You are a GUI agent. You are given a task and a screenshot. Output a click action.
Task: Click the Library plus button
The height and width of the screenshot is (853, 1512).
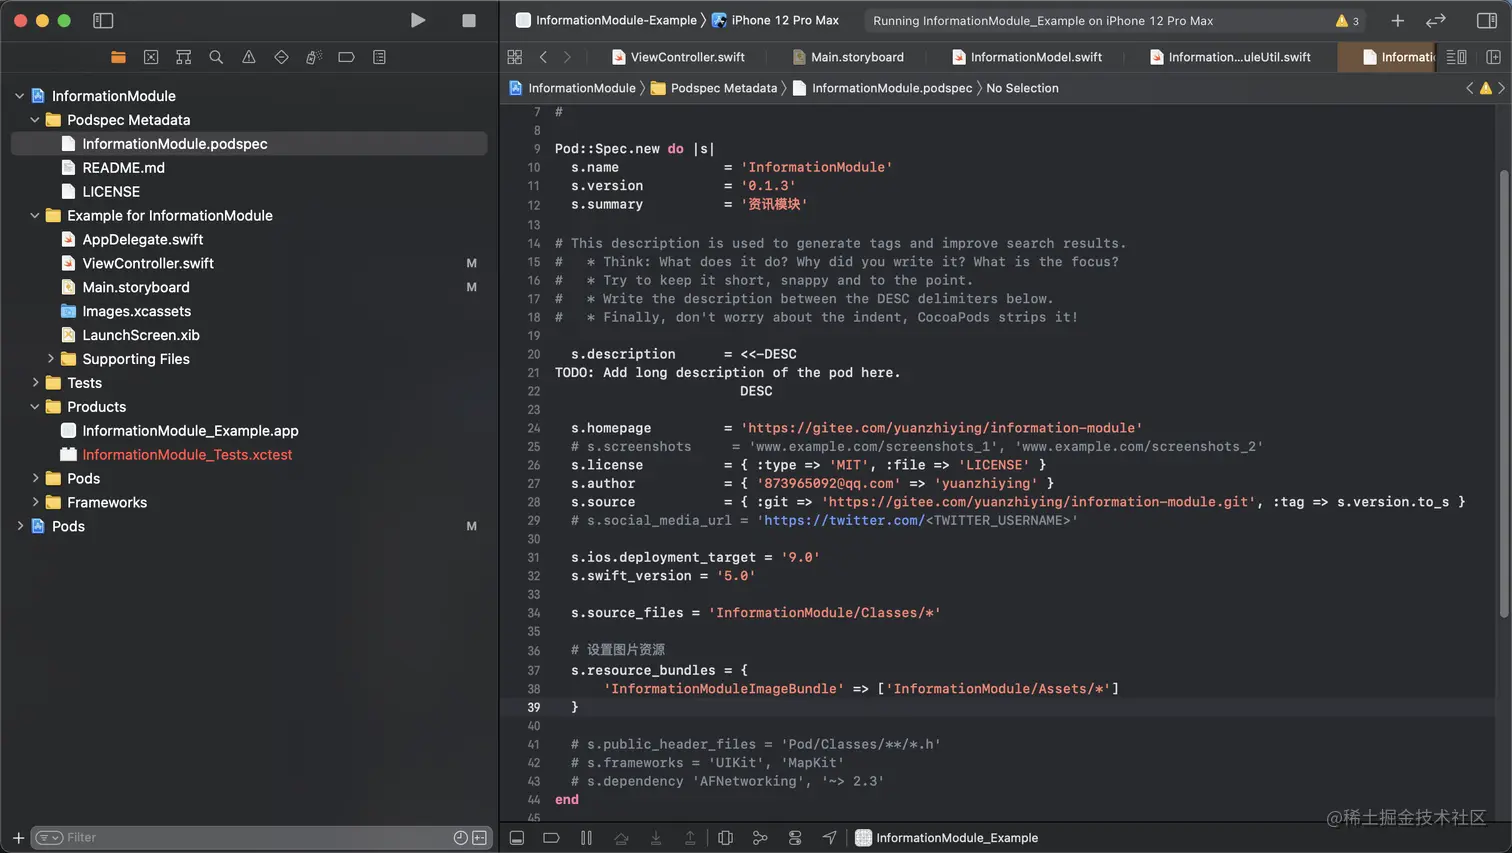1397,20
